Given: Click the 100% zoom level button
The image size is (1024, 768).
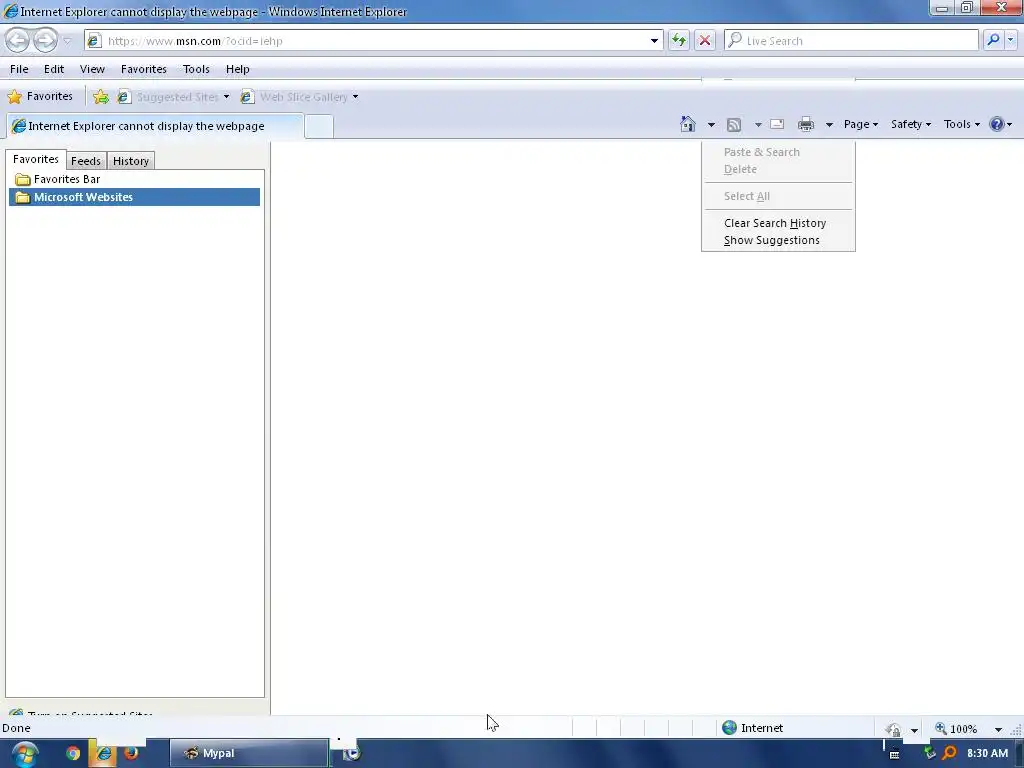Looking at the screenshot, I should click(956, 729).
